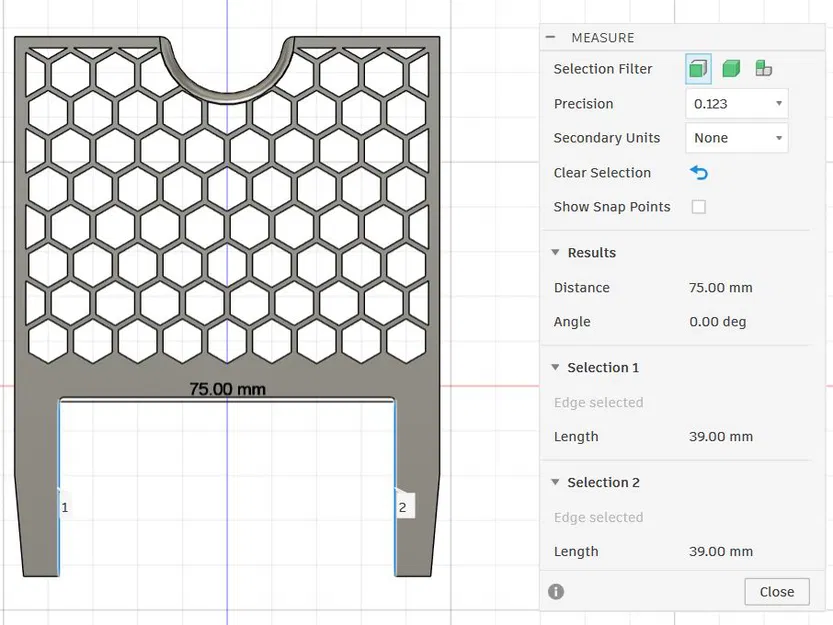Click the Distance value 75.00 mm

coord(720,288)
